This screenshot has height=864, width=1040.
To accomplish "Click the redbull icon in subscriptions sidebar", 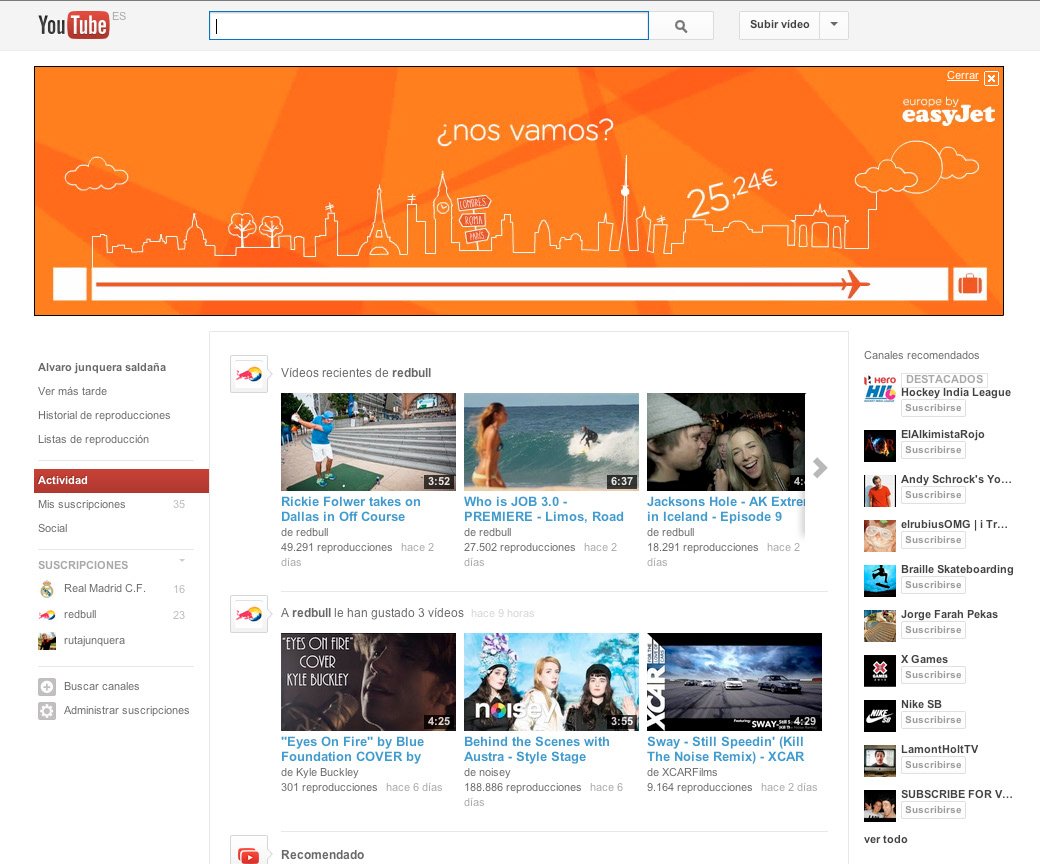I will [x=46, y=615].
